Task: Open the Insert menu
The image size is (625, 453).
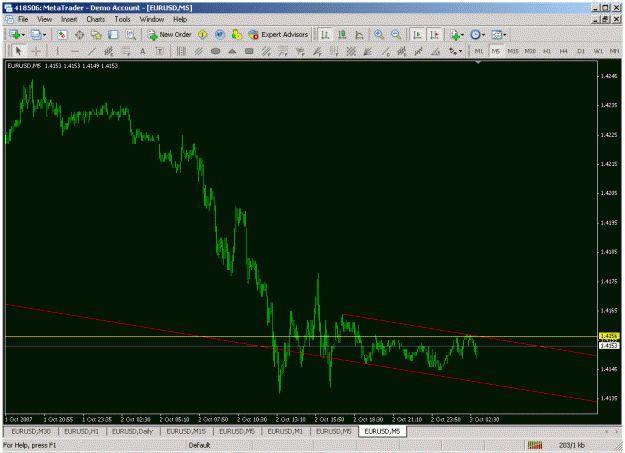Action: pyautogui.click(x=69, y=19)
